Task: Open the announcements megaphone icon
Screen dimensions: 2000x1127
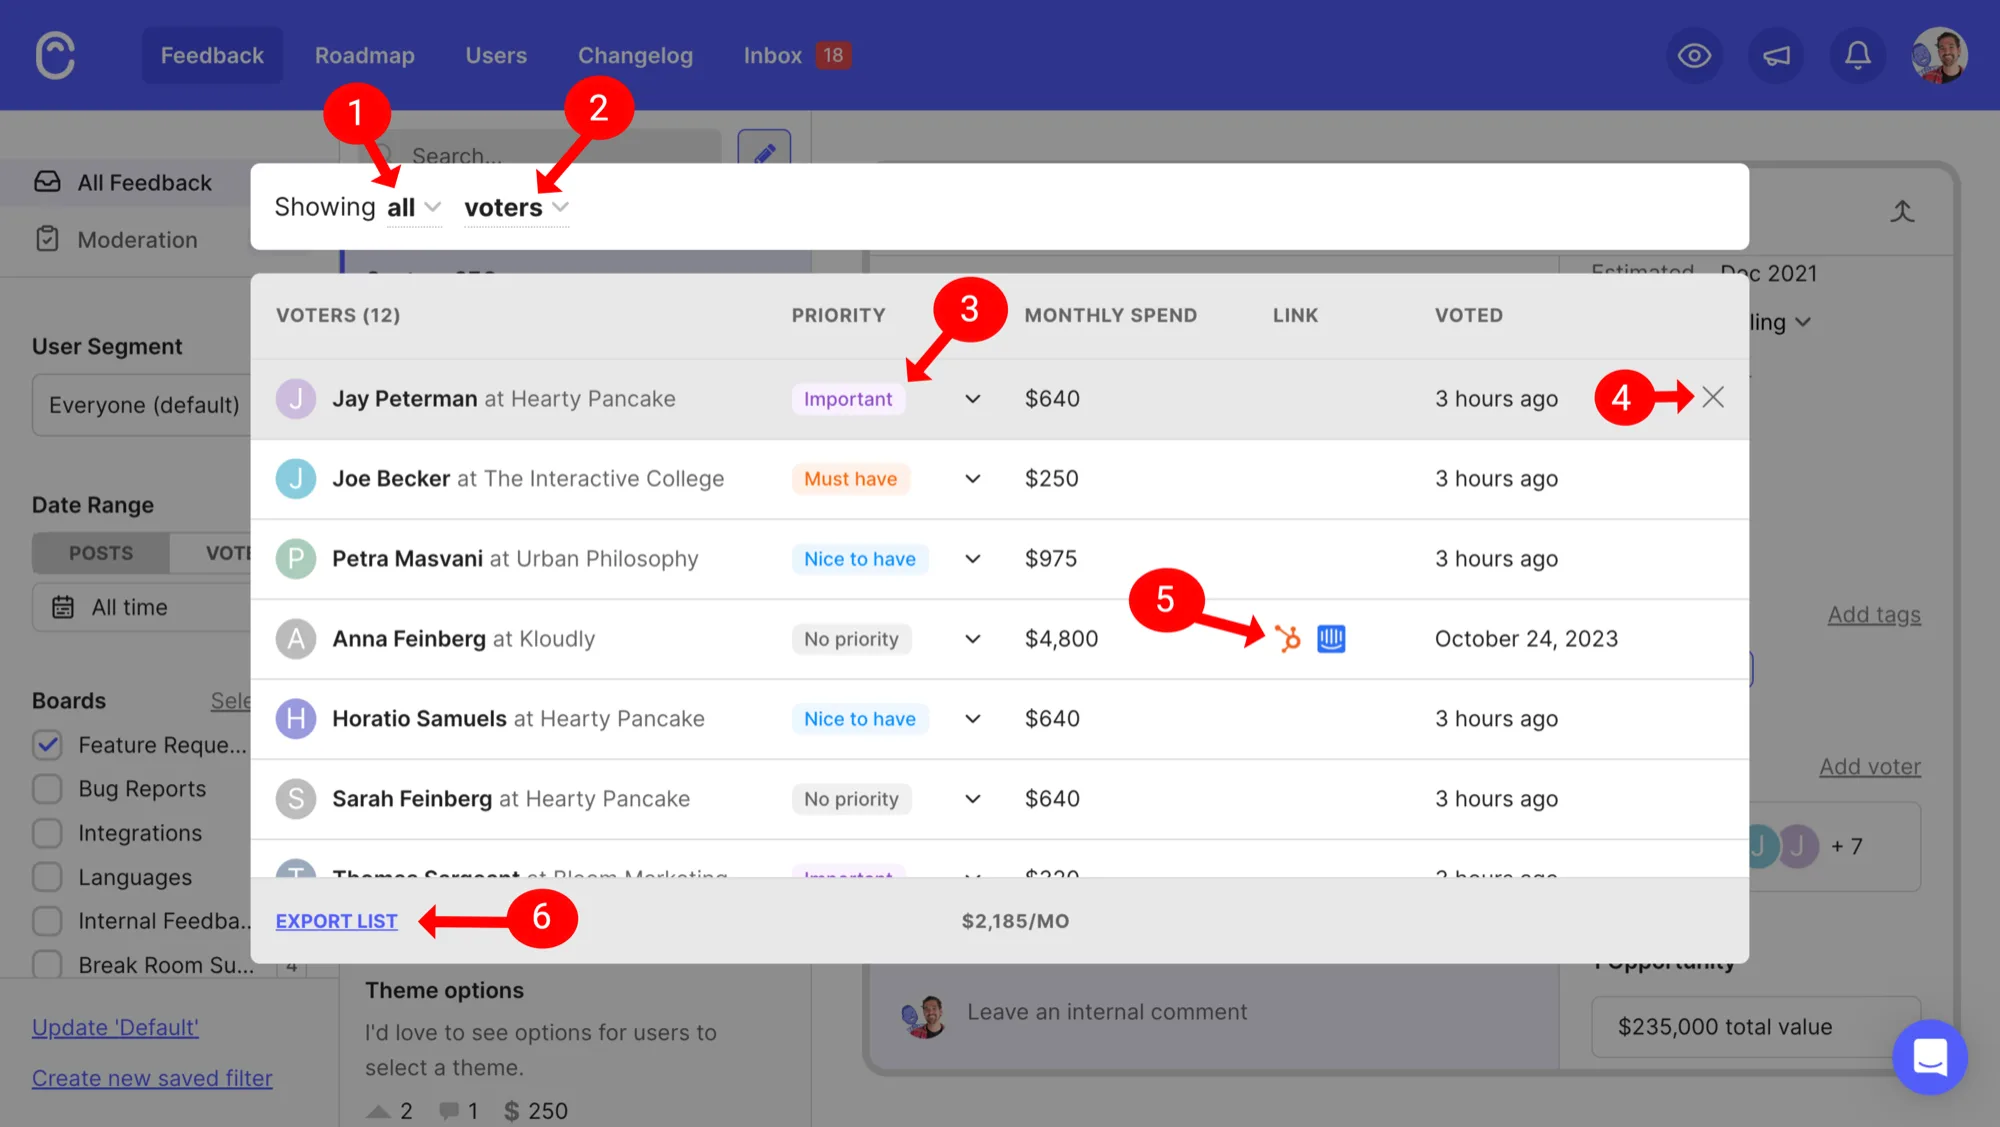Action: click(1776, 55)
